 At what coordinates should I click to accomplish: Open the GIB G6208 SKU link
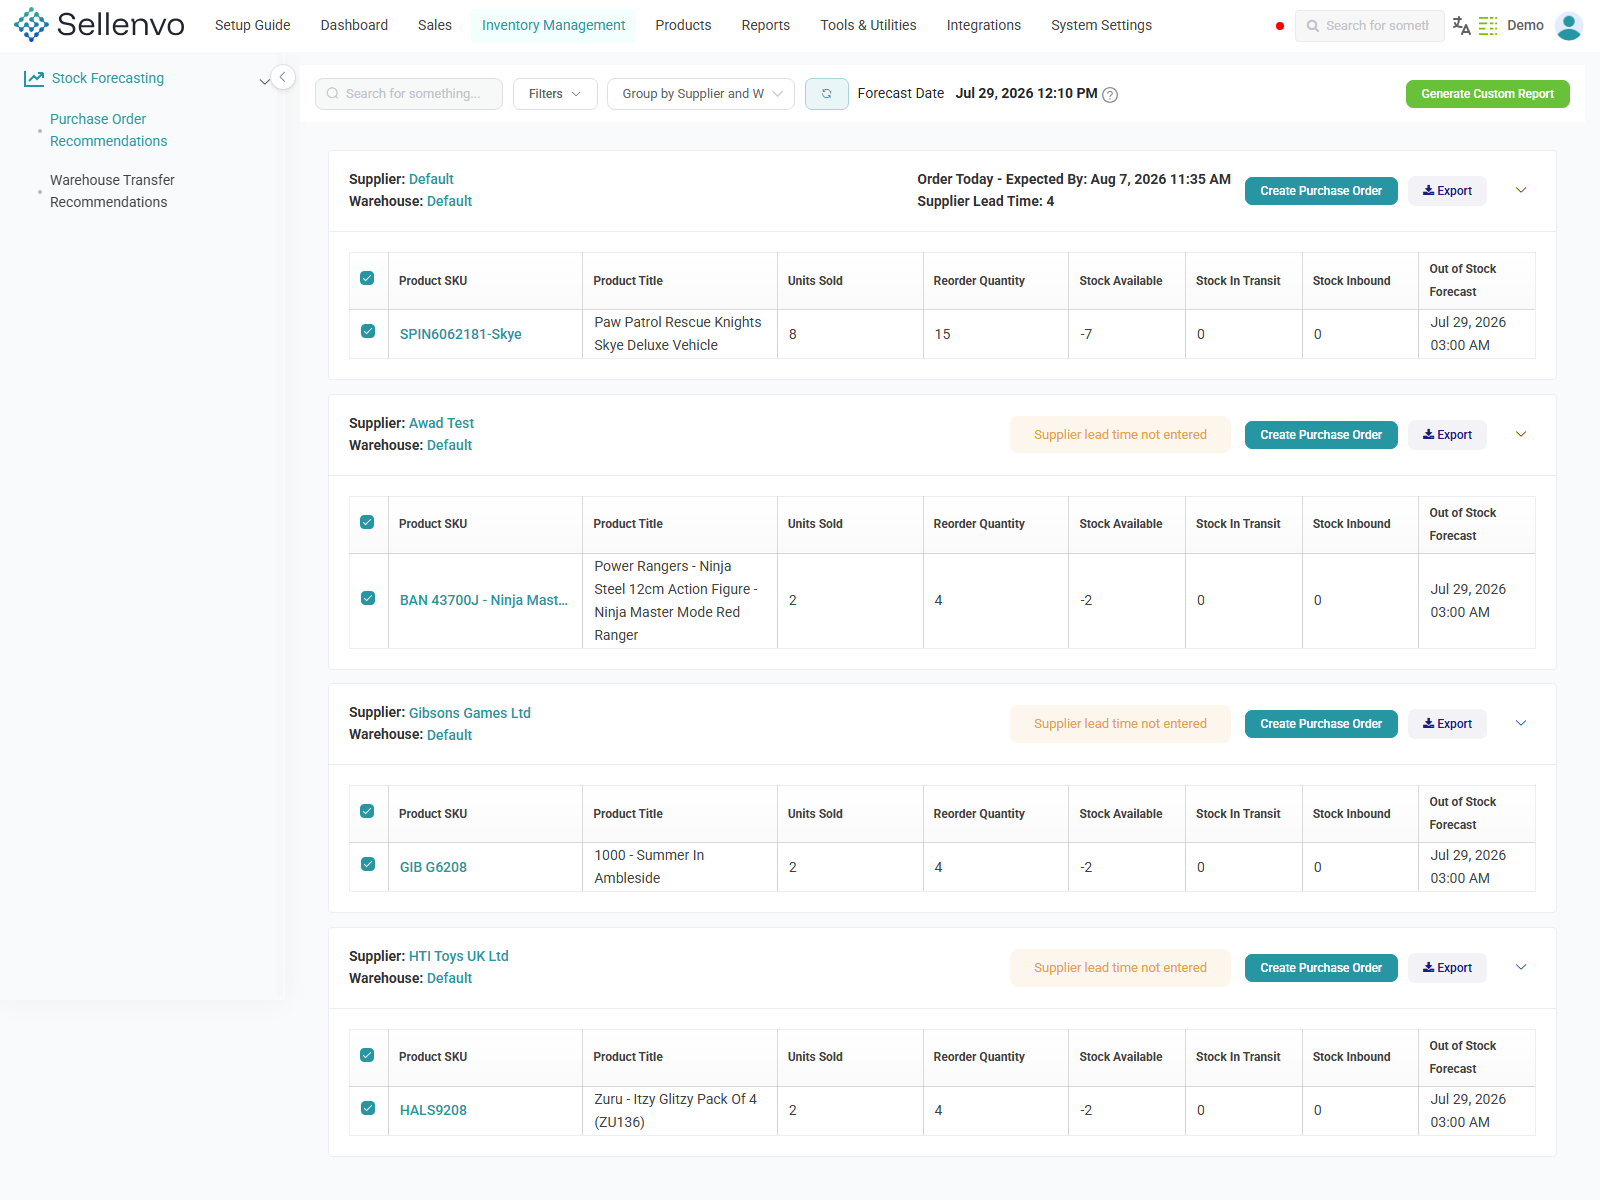[x=433, y=867]
